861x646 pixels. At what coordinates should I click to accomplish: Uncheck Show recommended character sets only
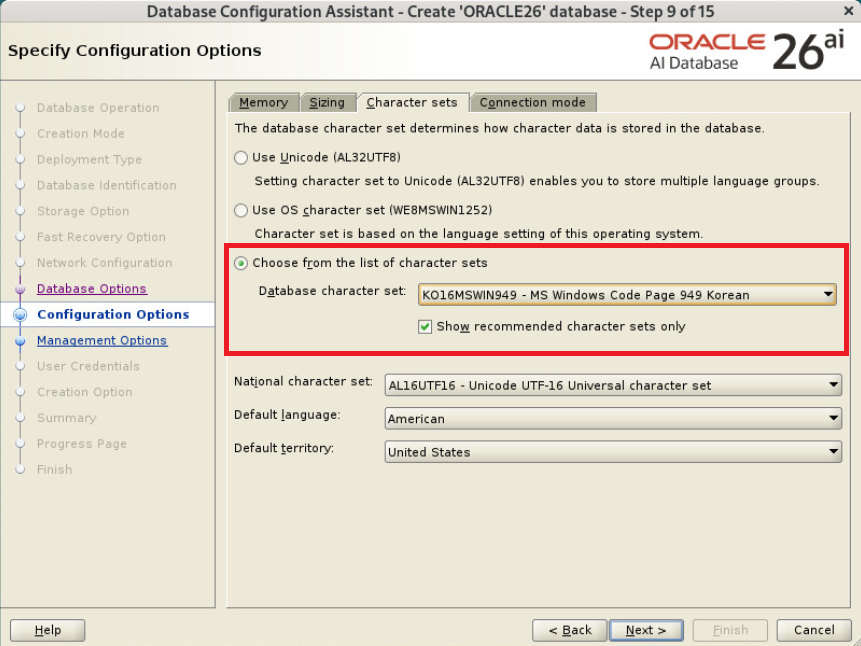[424, 327]
